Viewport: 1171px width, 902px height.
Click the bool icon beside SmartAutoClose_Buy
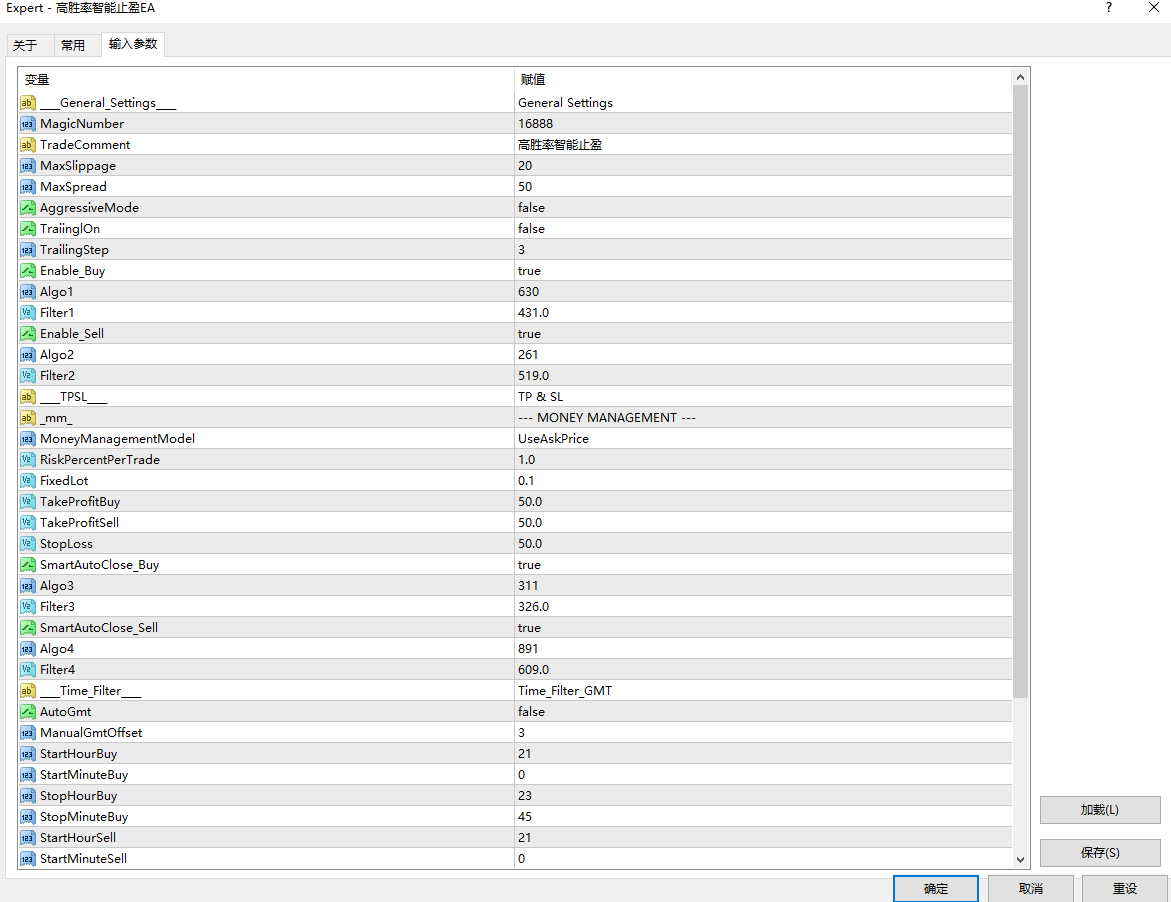(28, 565)
